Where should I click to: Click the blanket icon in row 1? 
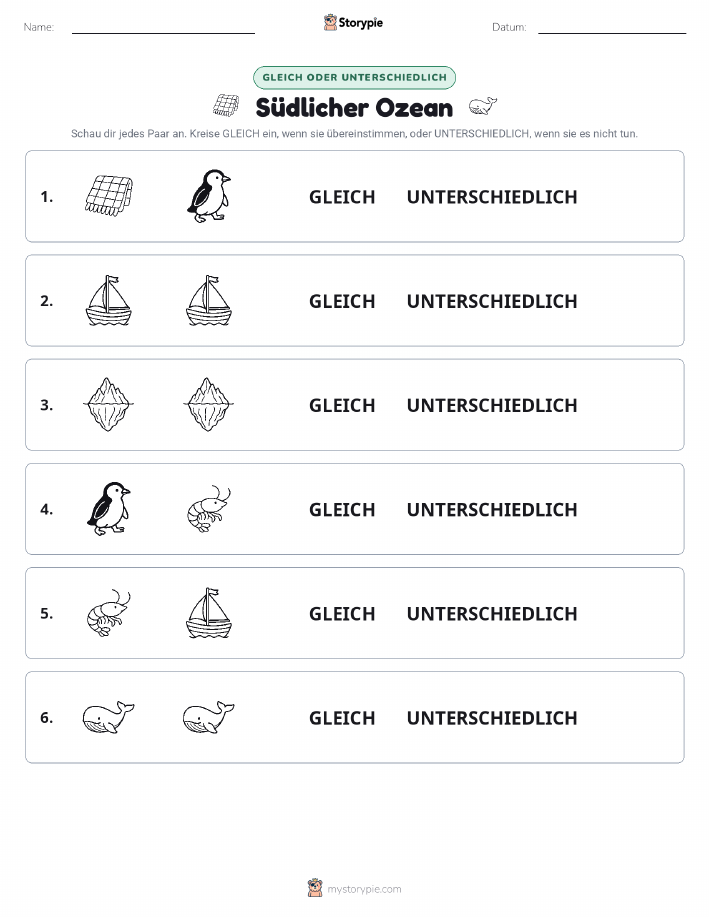[x=109, y=196]
